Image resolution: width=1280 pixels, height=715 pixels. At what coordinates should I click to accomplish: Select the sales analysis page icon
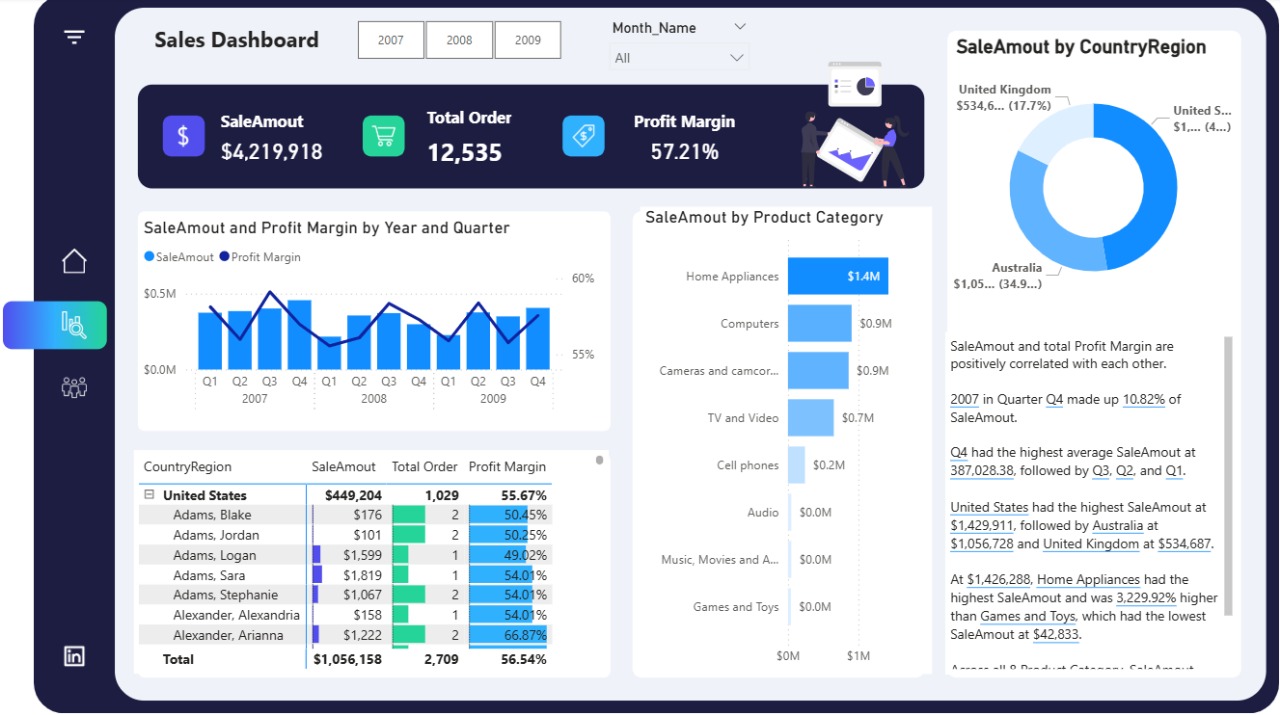point(74,324)
